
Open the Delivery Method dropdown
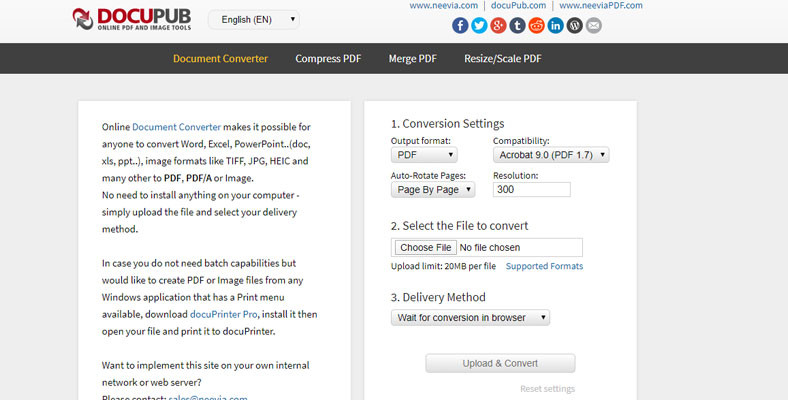coord(470,318)
